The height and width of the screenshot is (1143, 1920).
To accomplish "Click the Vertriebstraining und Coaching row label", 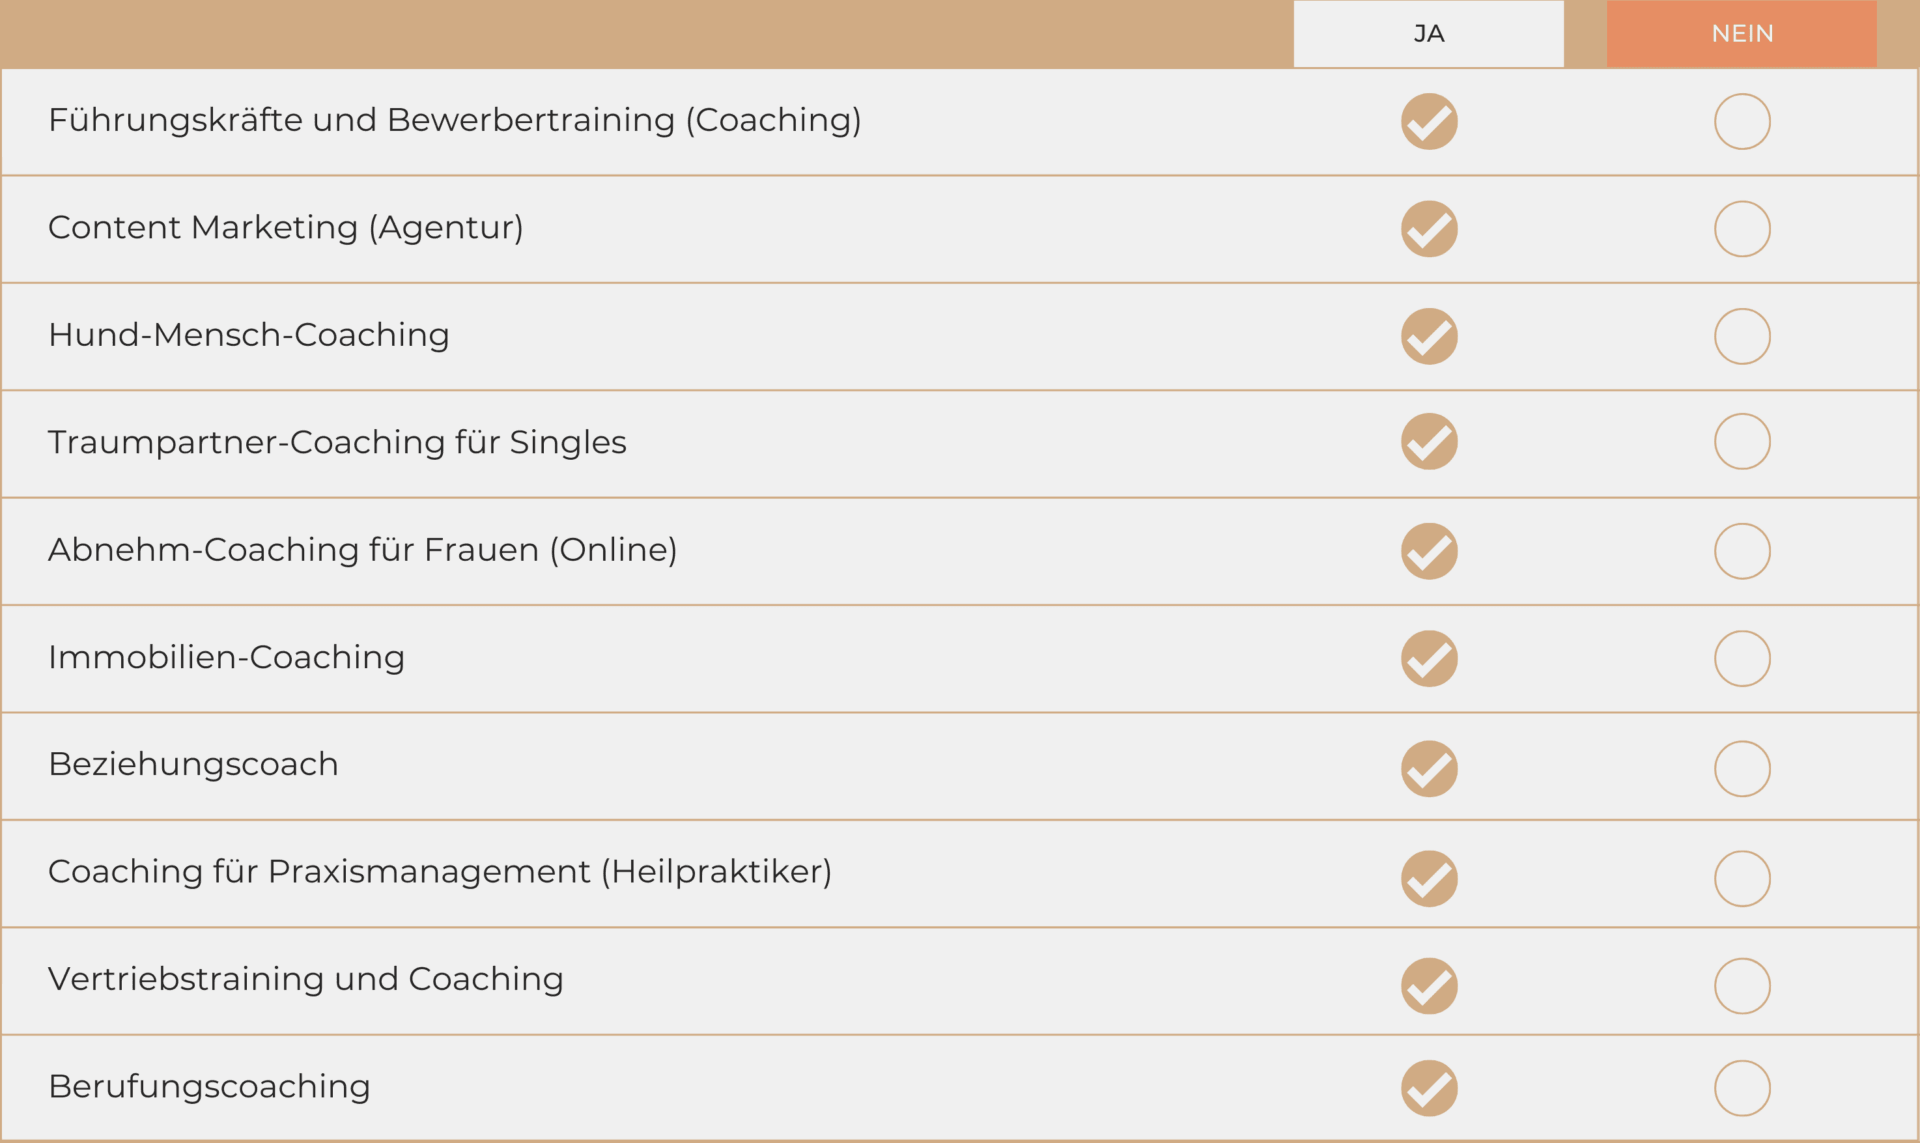I will coord(306,979).
